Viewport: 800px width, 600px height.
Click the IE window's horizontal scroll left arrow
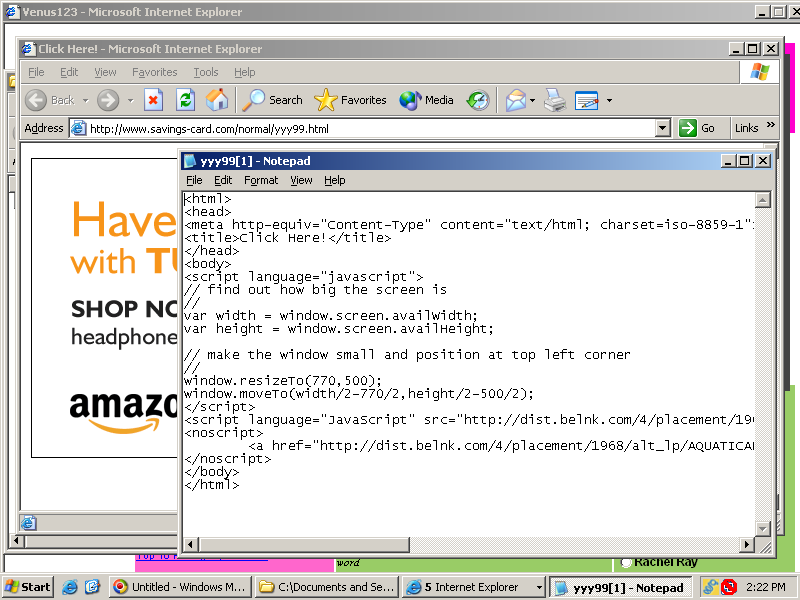[x=16, y=540]
